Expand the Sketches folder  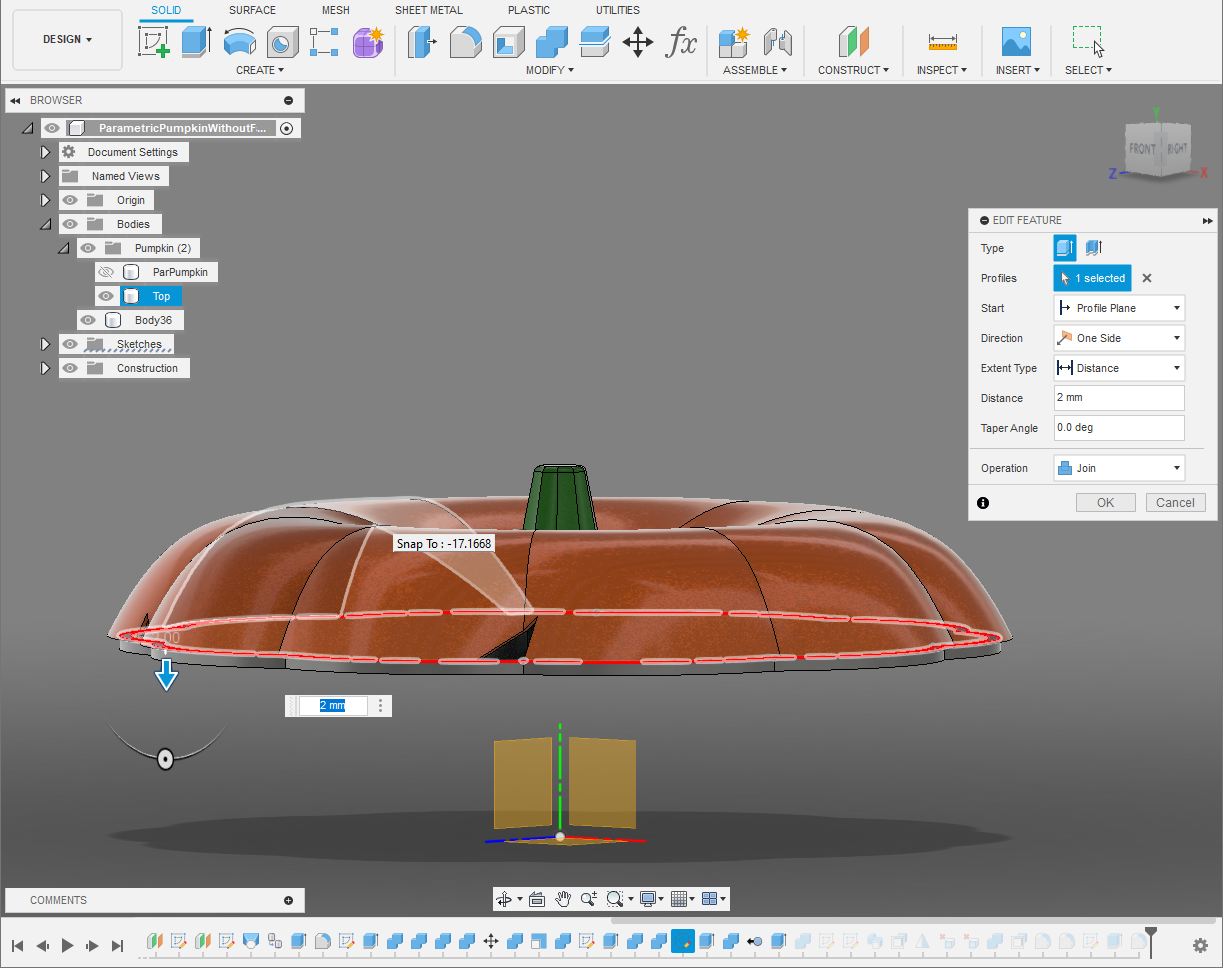pos(45,344)
